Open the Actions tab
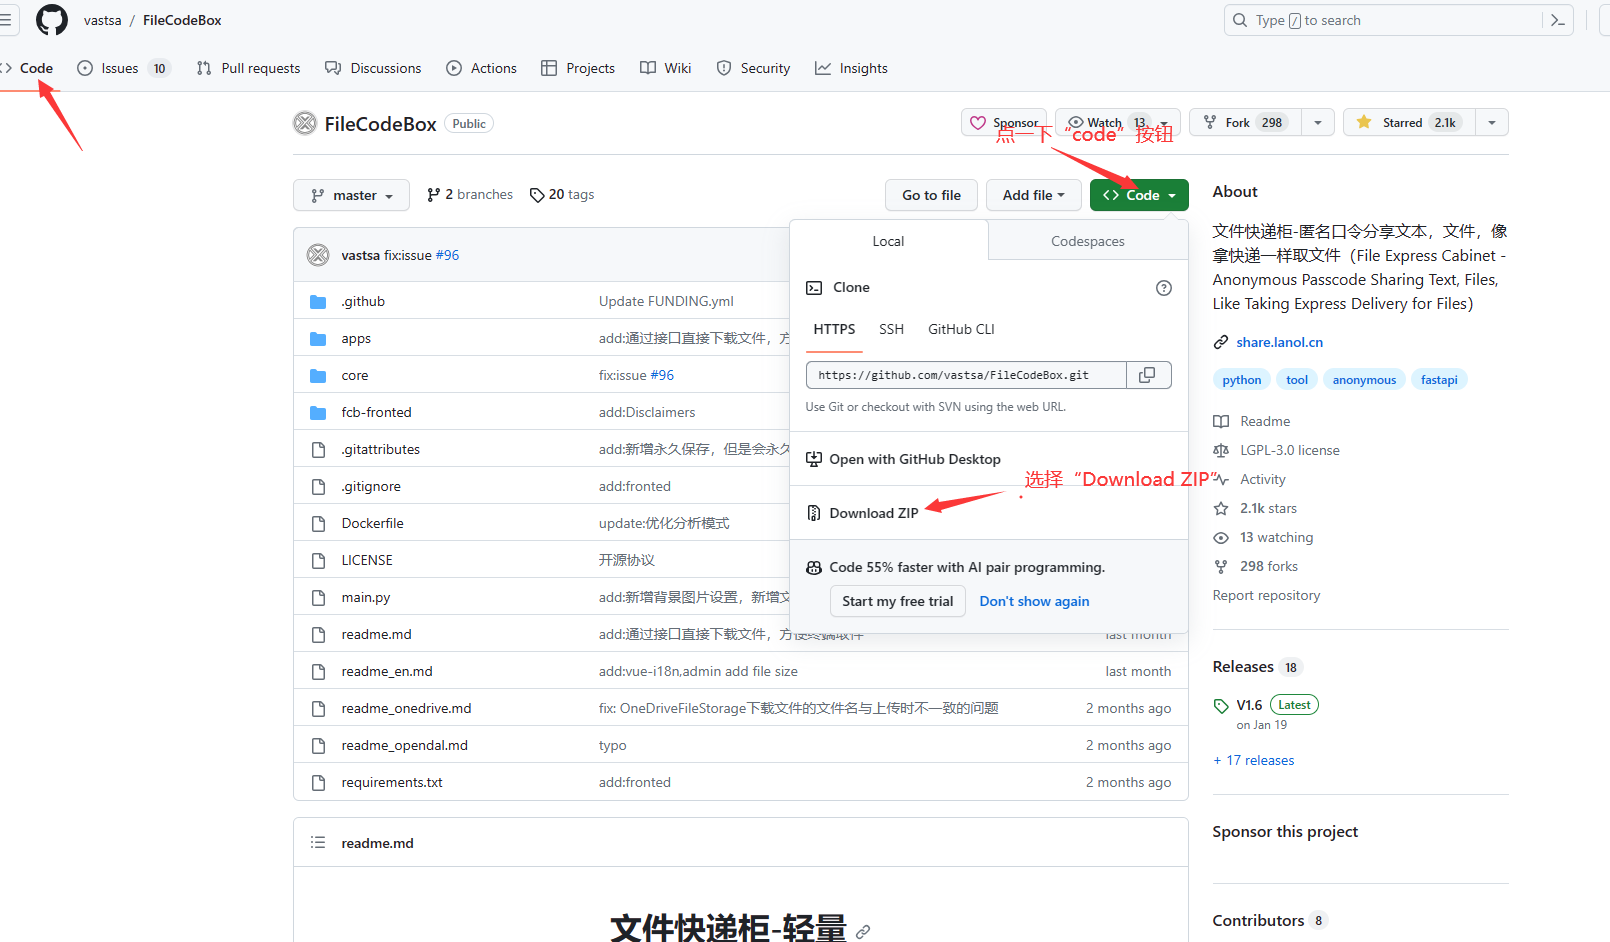This screenshot has height=942, width=1610. coord(481,68)
